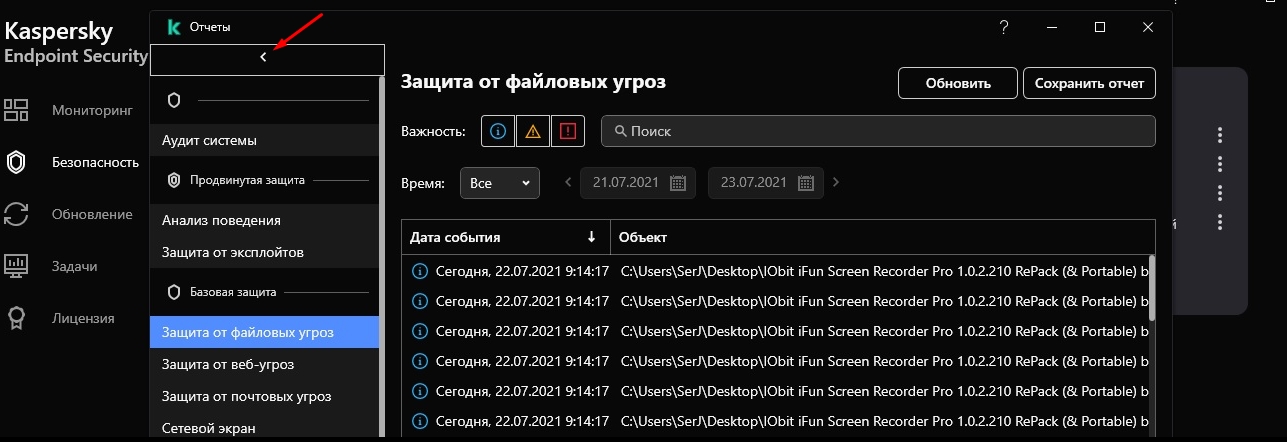Sort by Дата события column header
1287x442 pixels.
506,237
